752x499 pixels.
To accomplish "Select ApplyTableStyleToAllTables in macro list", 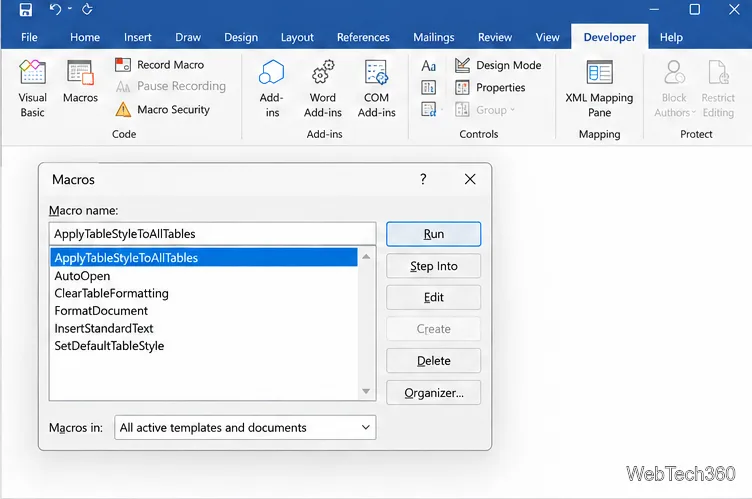I will point(204,258).
